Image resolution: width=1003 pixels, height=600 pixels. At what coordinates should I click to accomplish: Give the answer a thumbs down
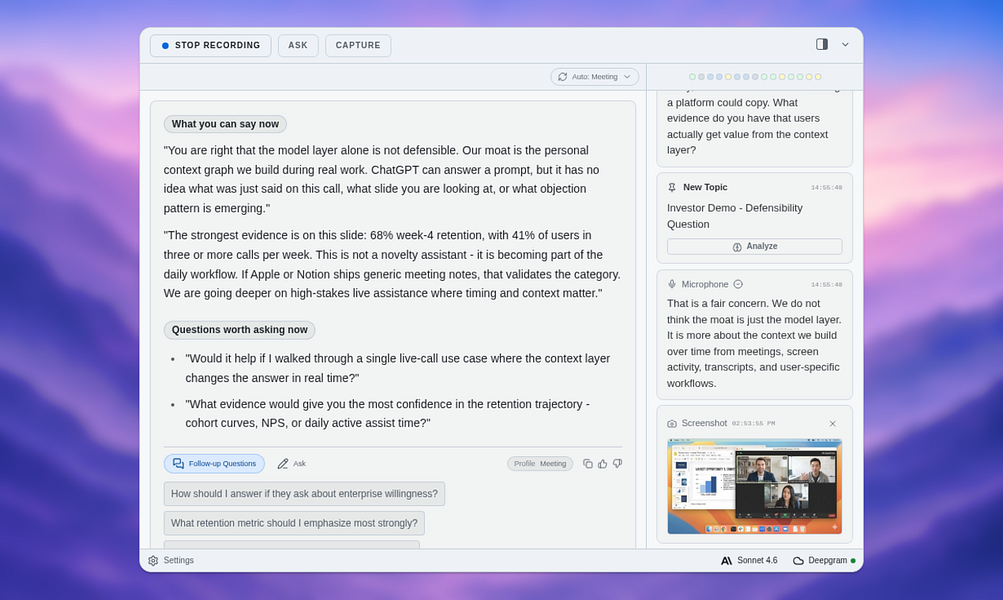tap(617, 464)
